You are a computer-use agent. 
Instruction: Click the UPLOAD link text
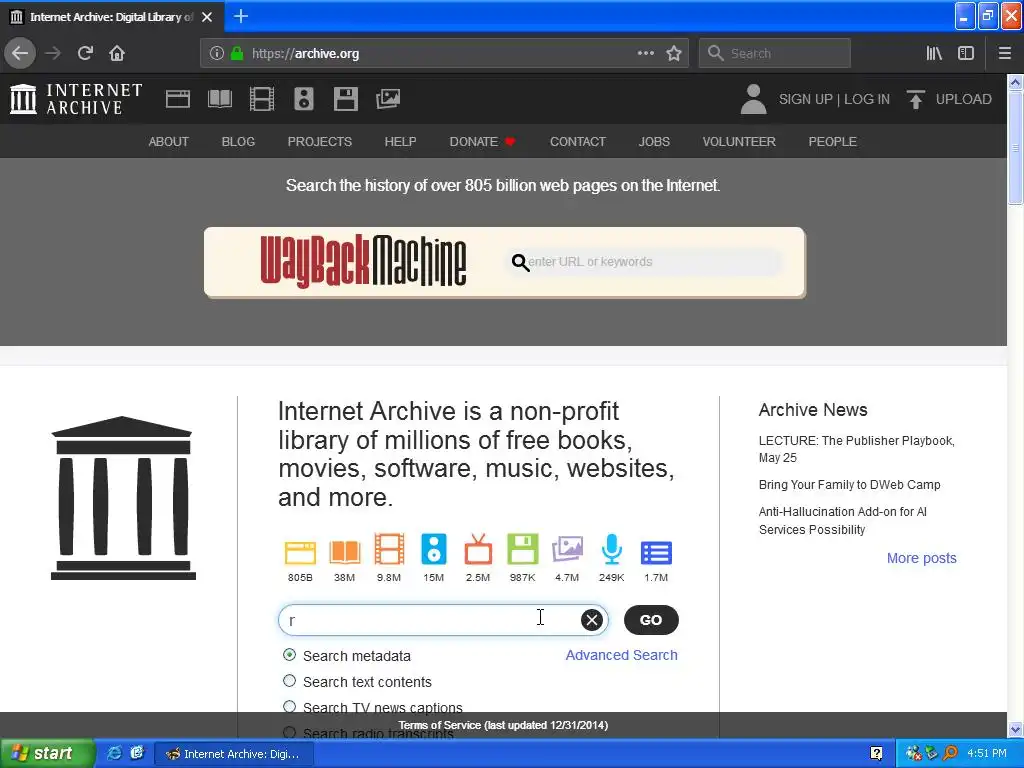click(964, 99)
